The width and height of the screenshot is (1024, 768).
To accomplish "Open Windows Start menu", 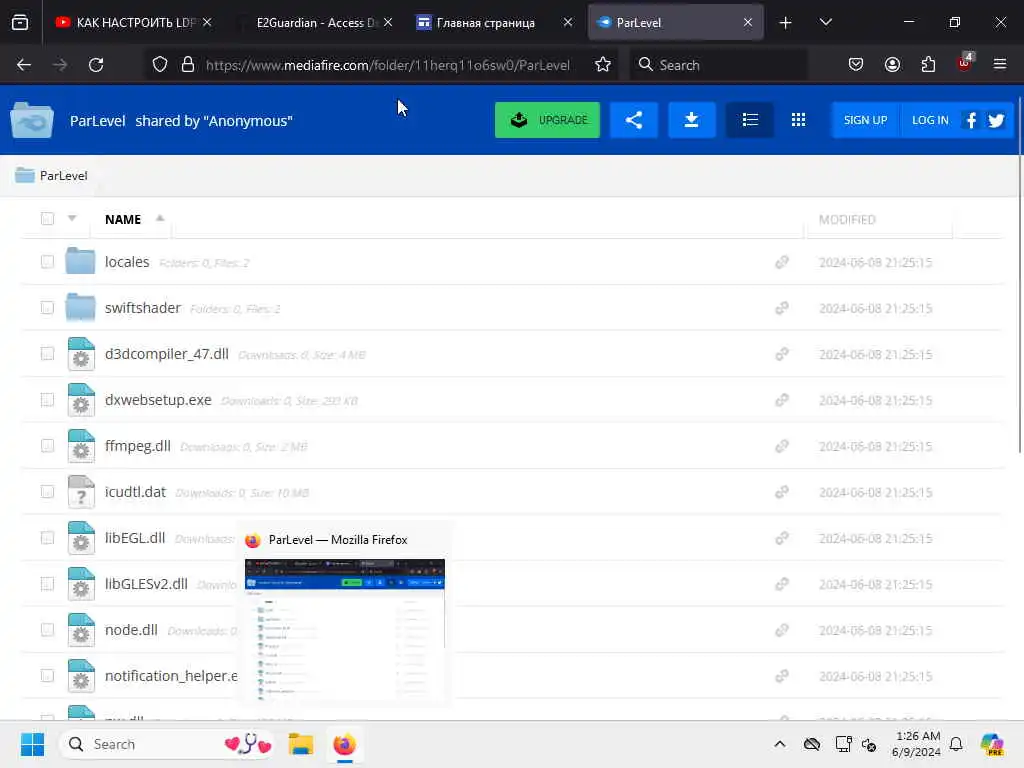I will [32, 744].
